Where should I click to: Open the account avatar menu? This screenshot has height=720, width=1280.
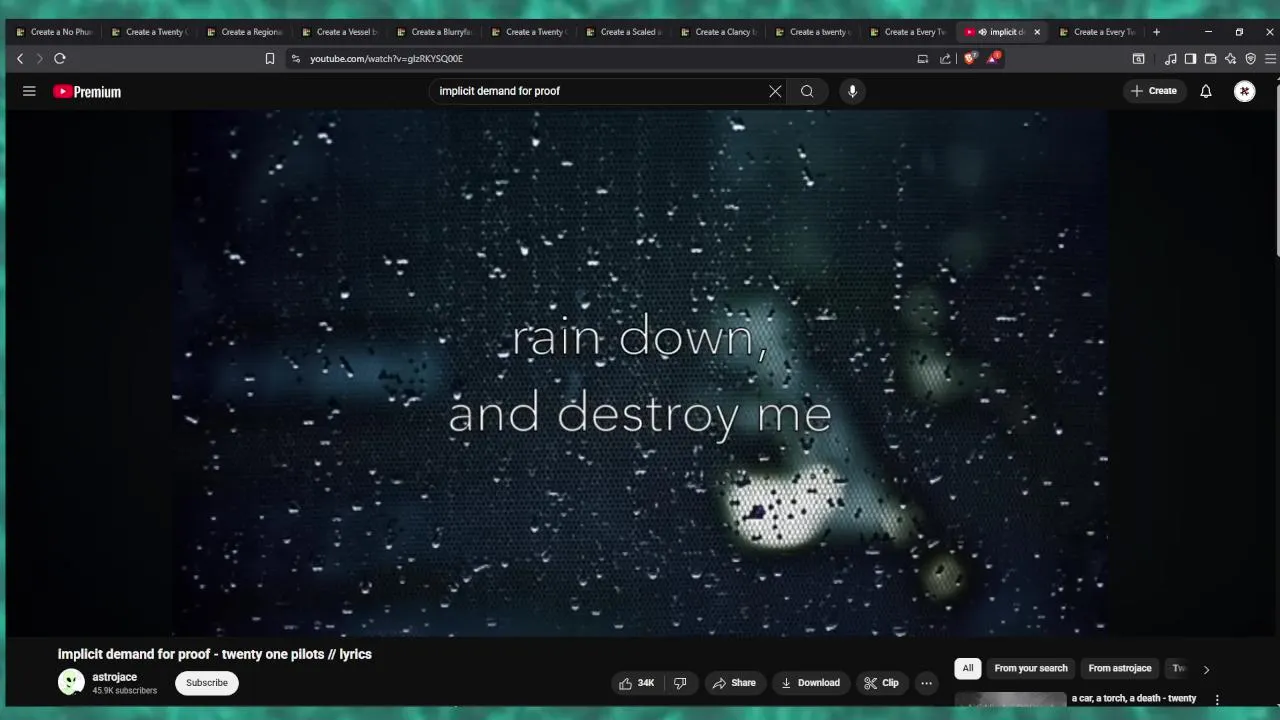click(x=1244, y=91)
